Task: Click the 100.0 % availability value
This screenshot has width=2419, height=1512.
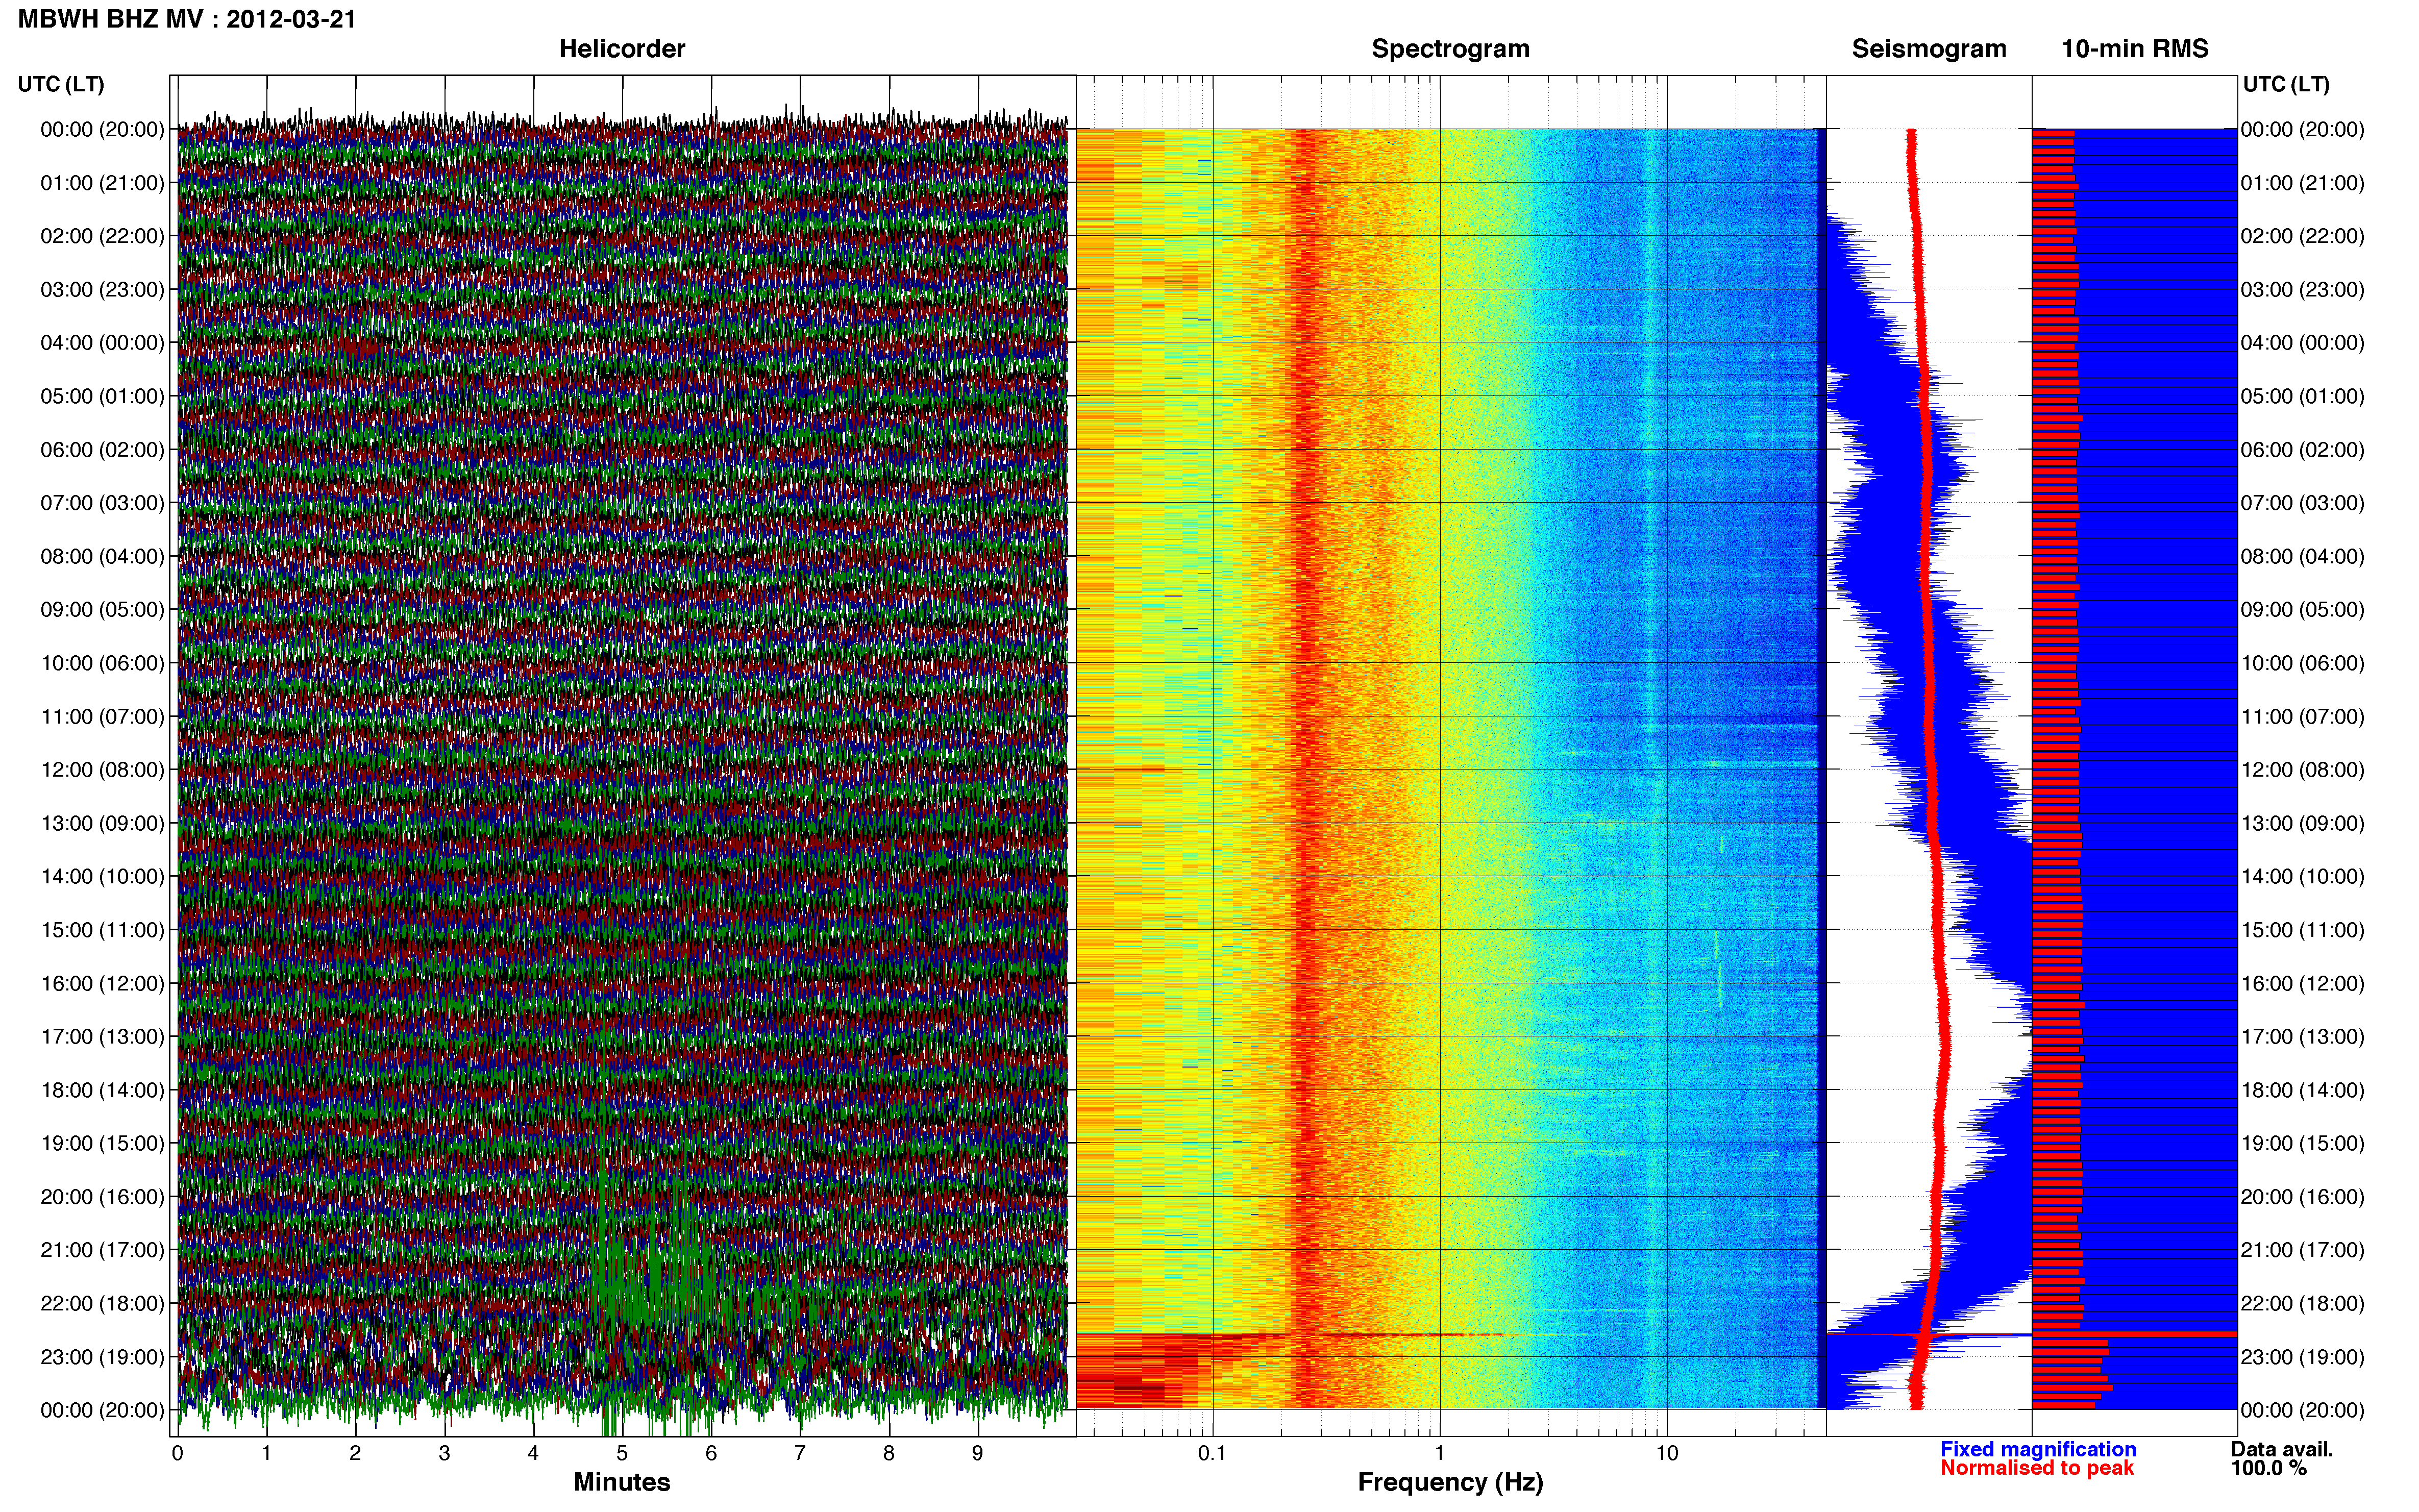Action: pyautogui.click(x=2269, y=1468)
